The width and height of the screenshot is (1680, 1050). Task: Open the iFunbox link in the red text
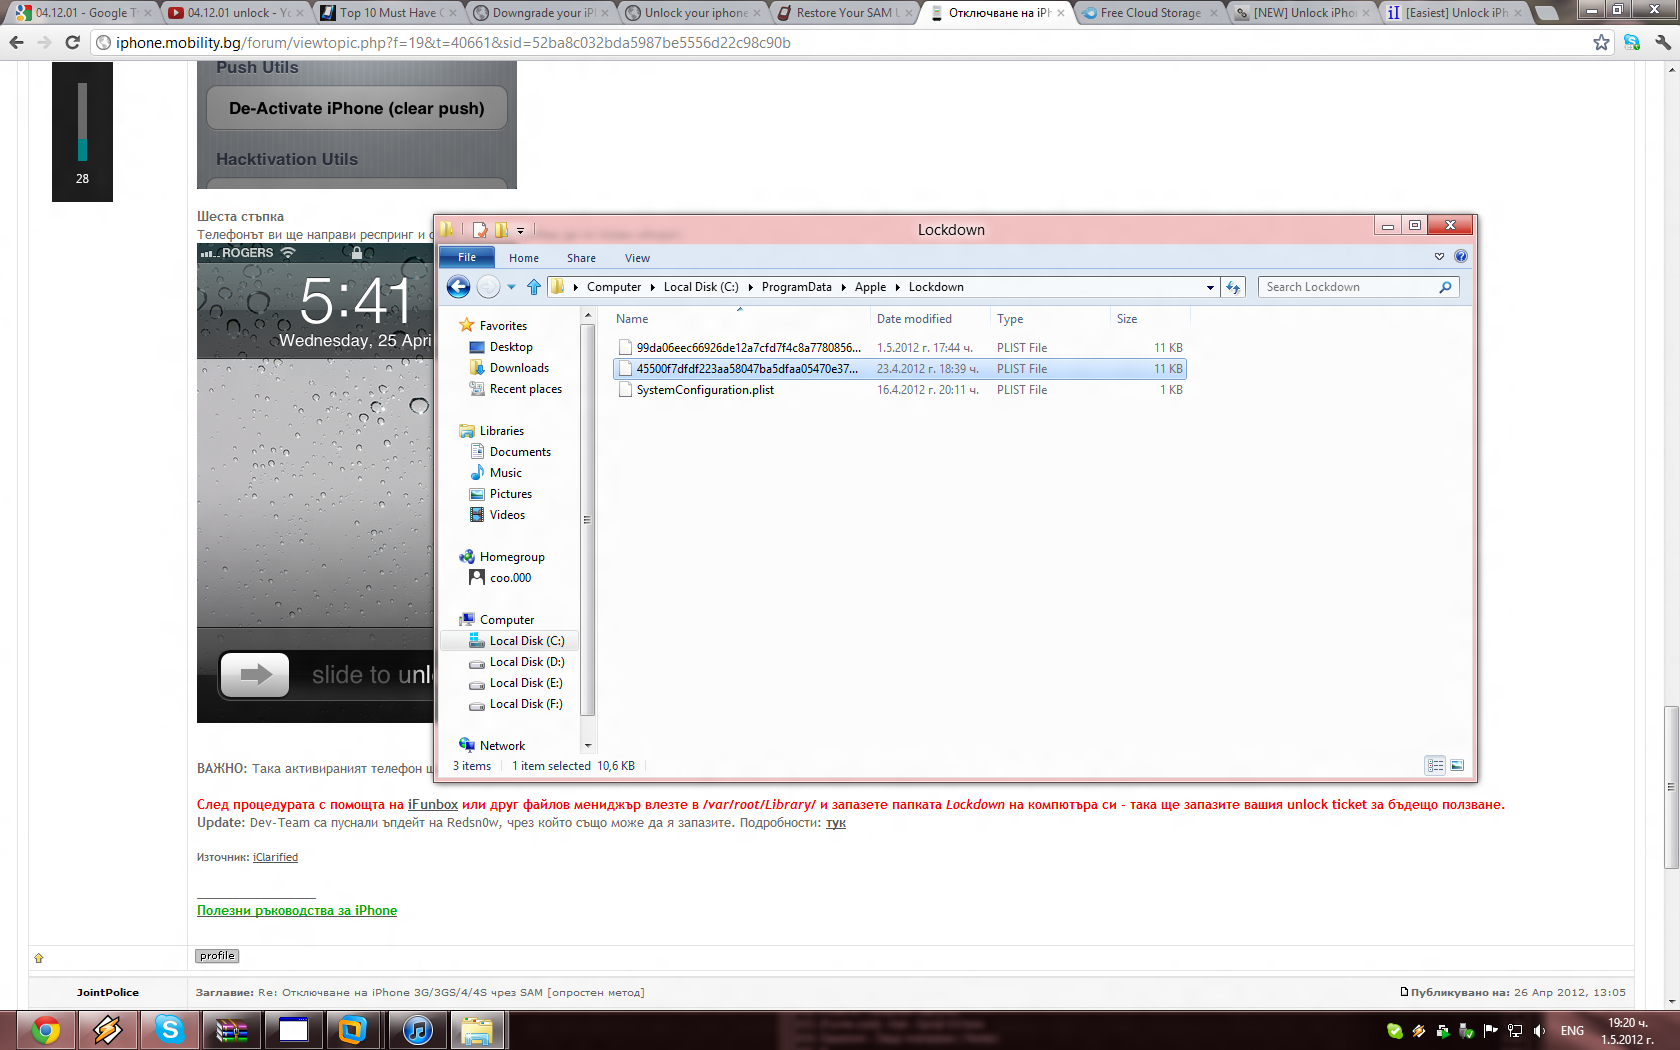tap(433, 804)
